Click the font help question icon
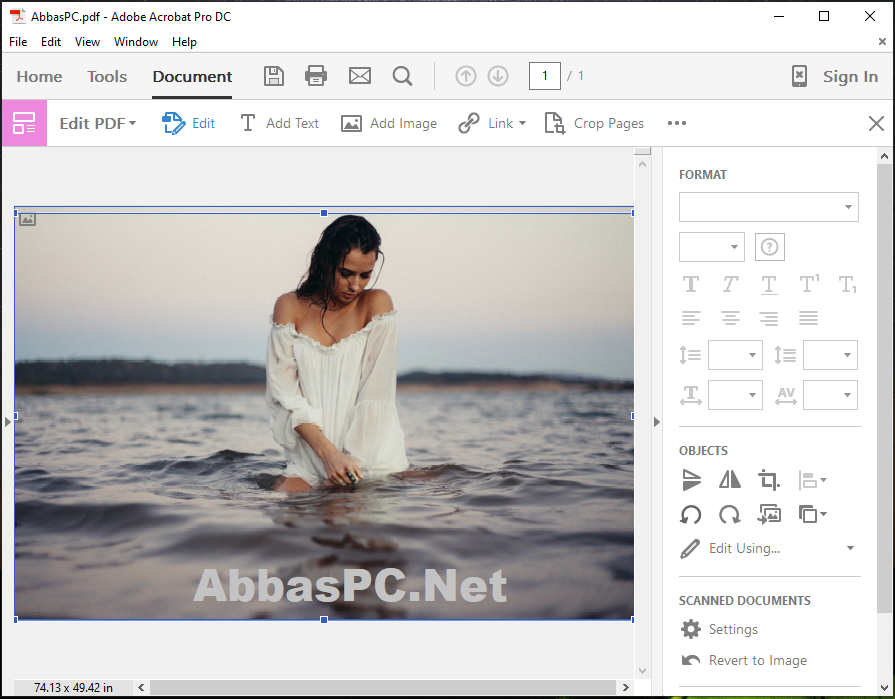This screenshot has height=699, width=895. click(x=769, y=247)
